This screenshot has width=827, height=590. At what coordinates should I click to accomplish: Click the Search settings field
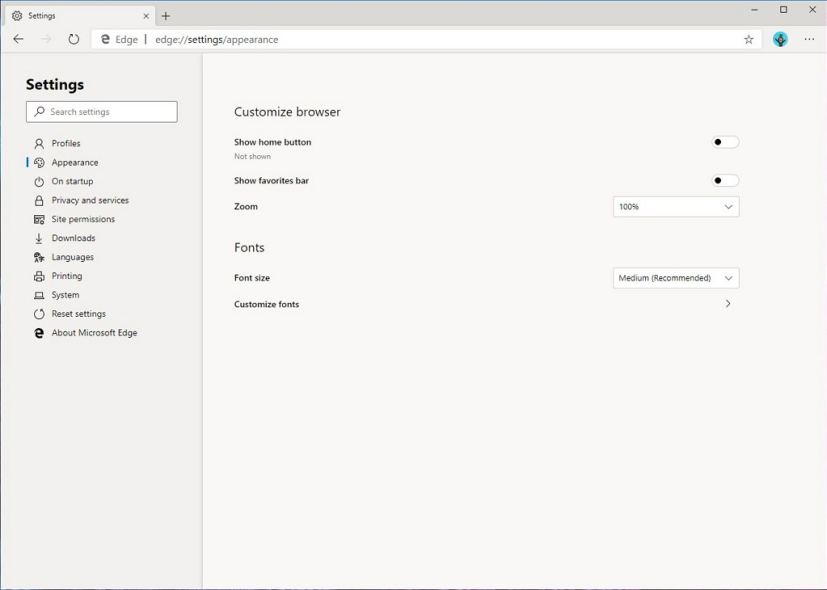pyautogui.click(x=102, y=112)
